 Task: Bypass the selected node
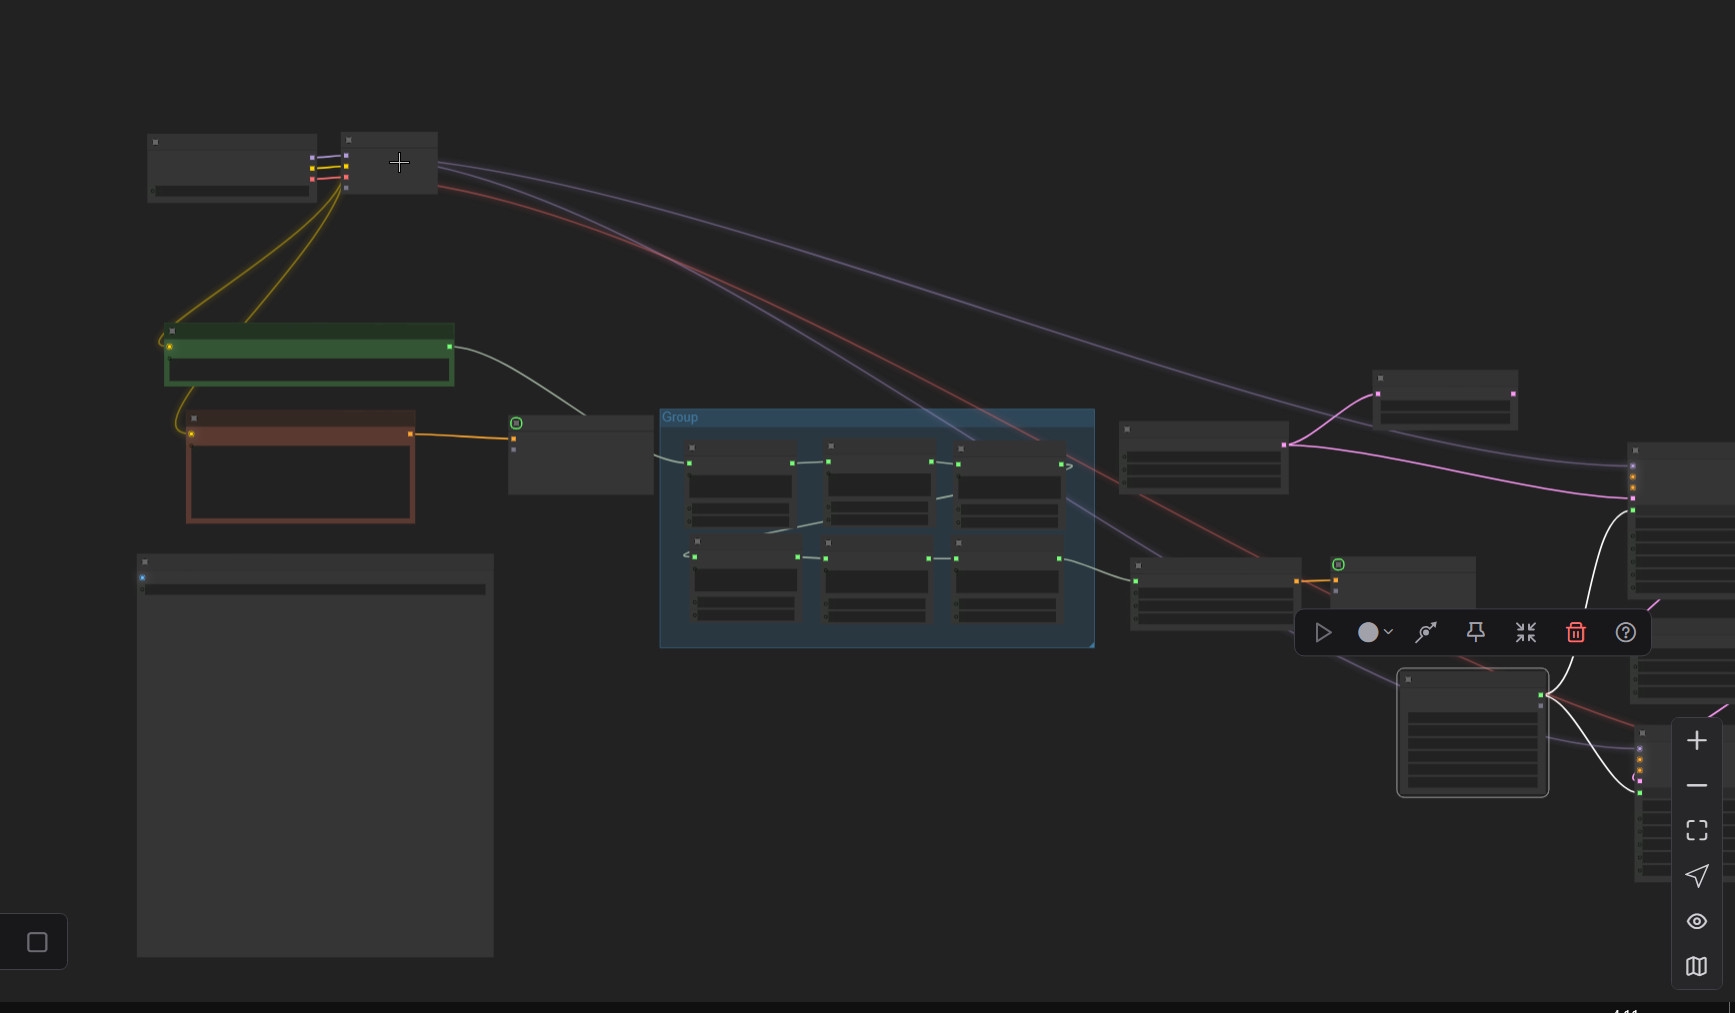[1426, 632]
